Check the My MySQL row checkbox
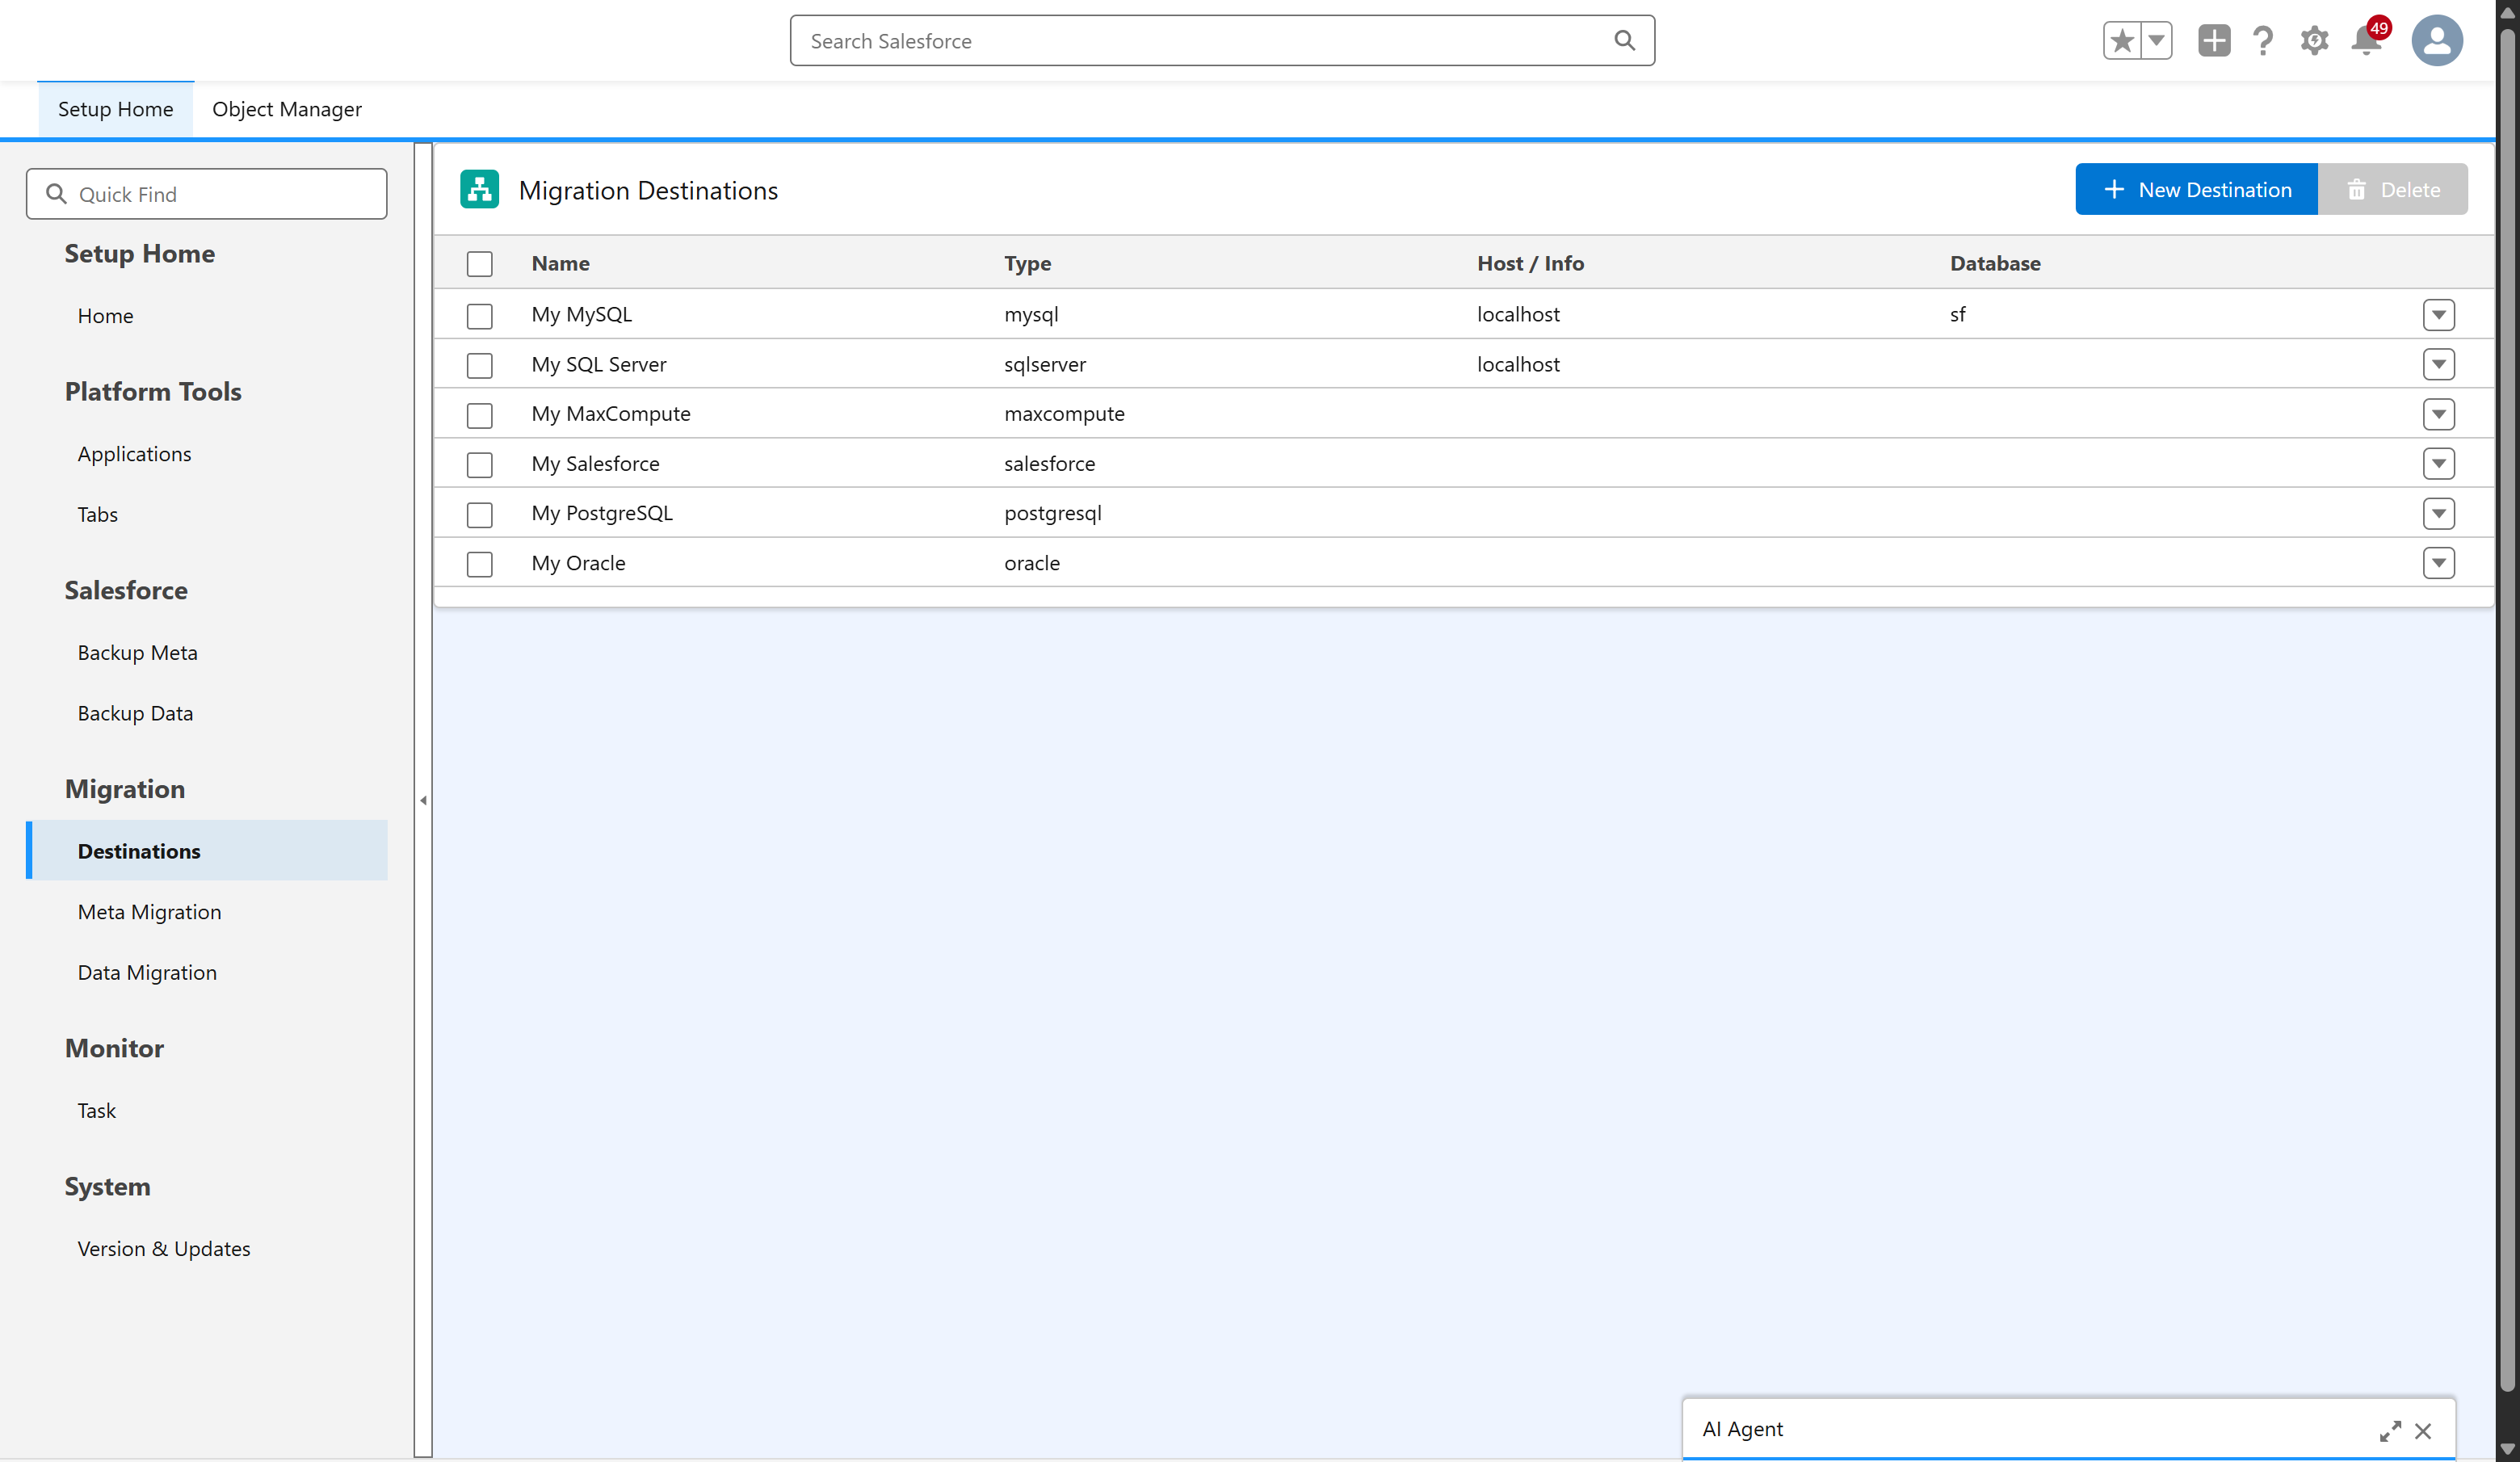Viewport: 2520px width, 1462px height. click(480, 315)
